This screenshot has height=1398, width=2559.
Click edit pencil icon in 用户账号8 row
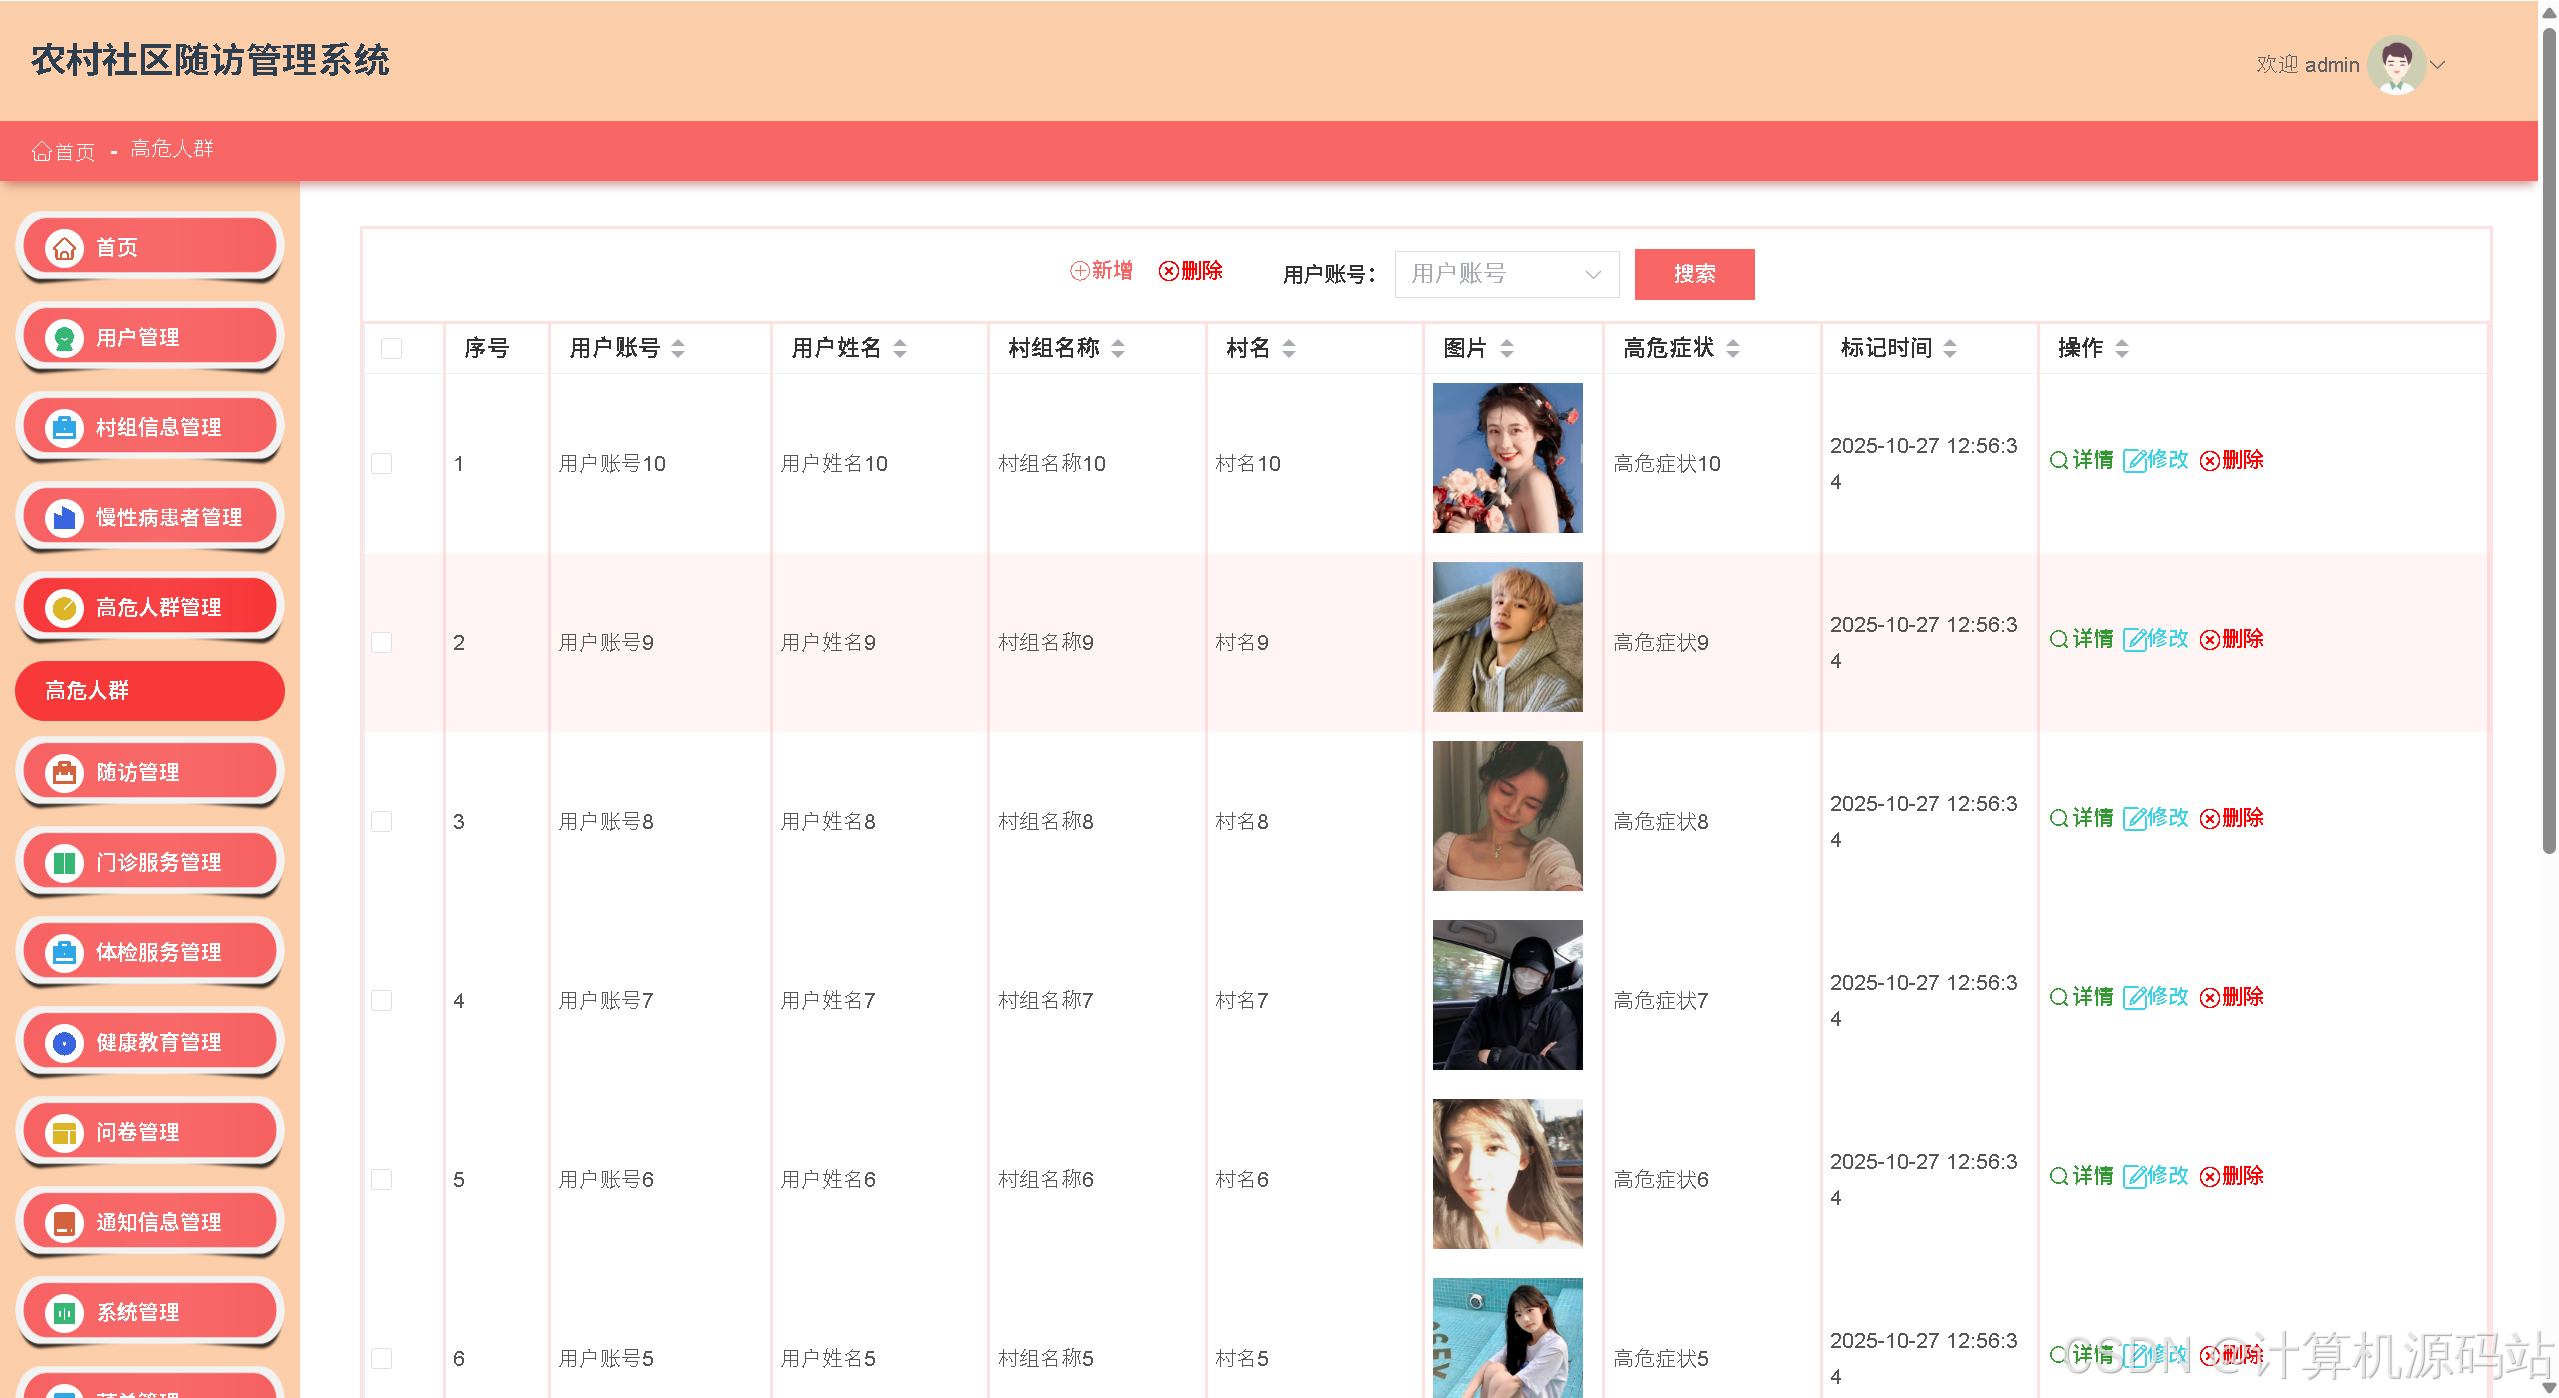click(x=2134, y=819)
